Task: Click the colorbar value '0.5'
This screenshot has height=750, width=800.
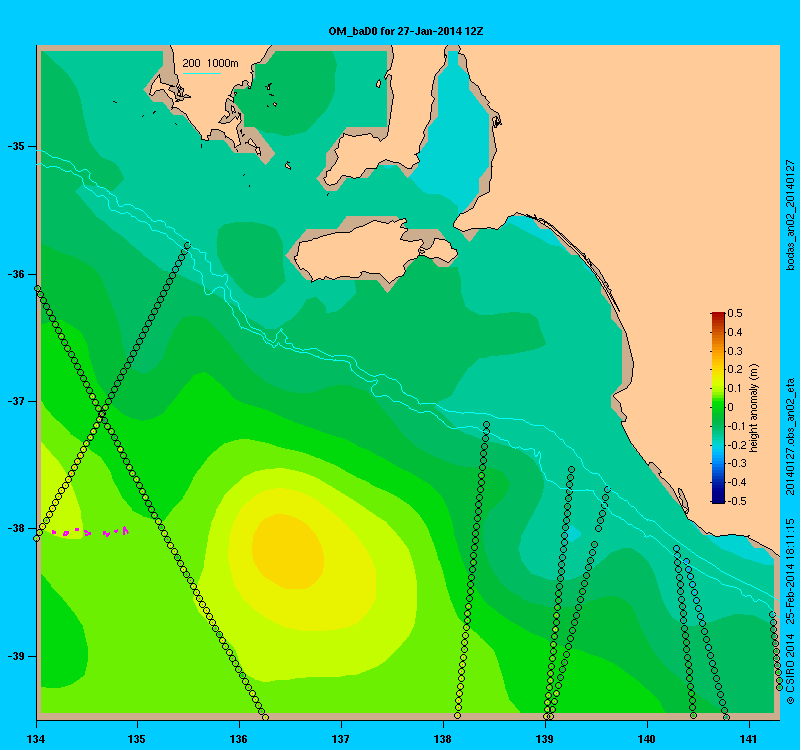Action: click(735, 313)
